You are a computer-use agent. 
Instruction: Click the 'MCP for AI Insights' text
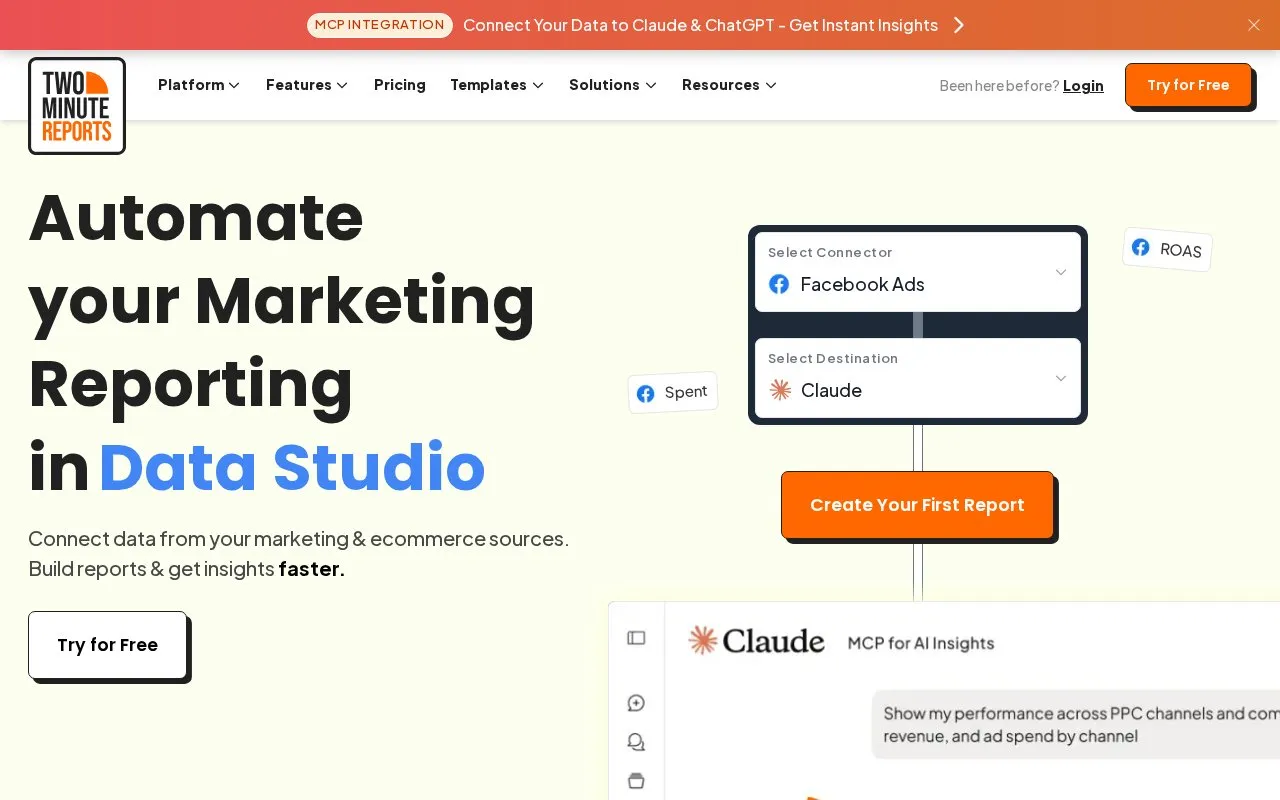click(x=921, y=643)
